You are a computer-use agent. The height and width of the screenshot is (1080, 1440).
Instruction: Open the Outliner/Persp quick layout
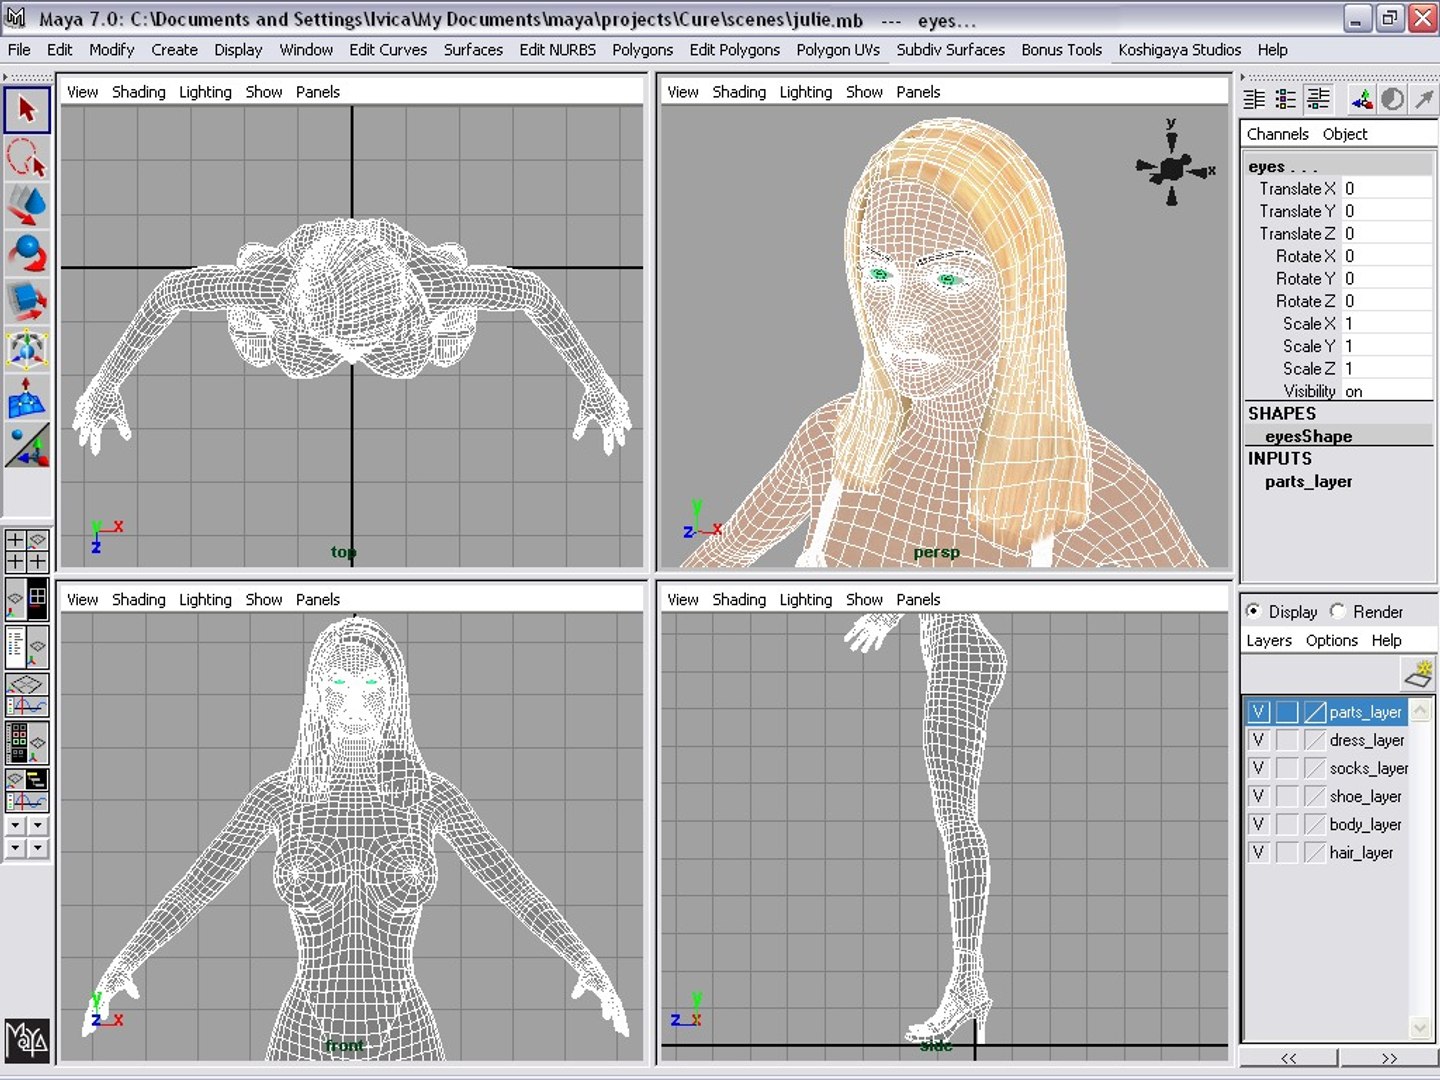click(x=27, y=647)
